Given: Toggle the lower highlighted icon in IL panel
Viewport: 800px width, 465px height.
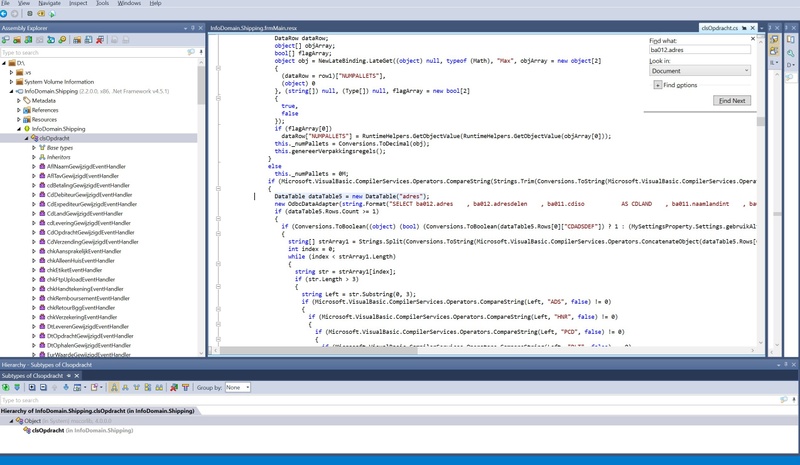Looking at the screenshot, I should [773, 51].
